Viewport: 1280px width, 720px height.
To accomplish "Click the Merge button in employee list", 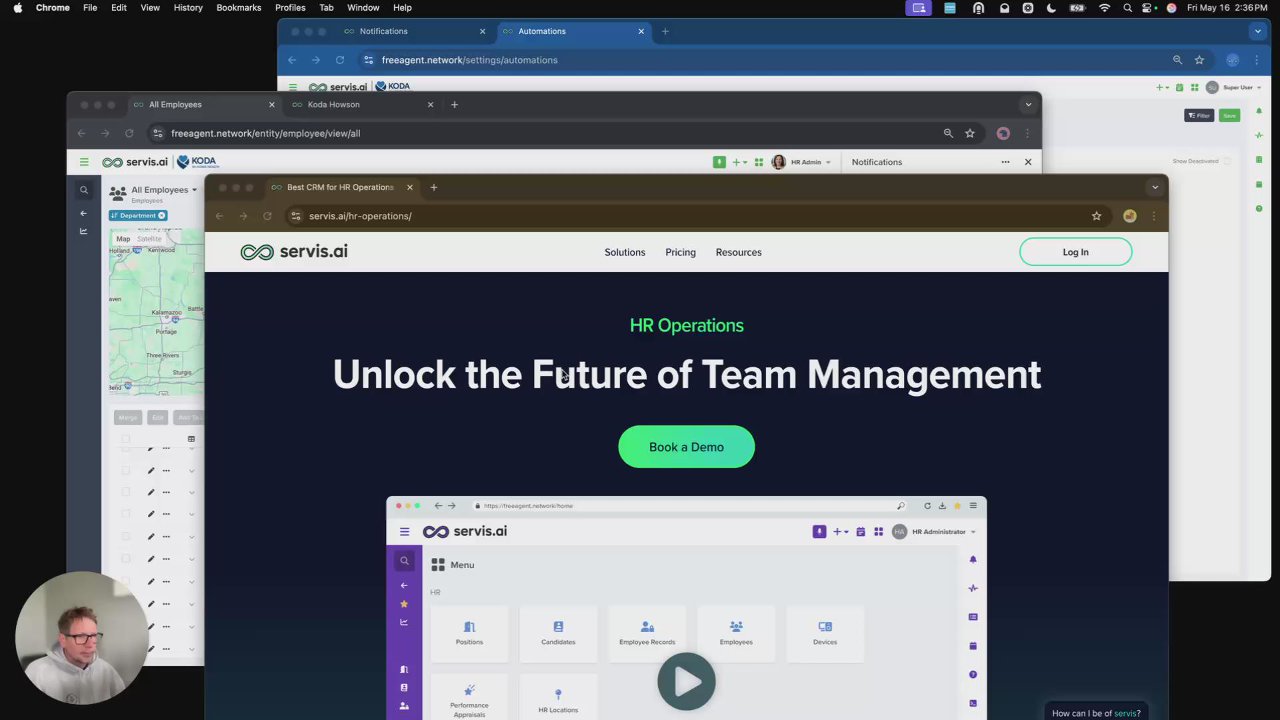I will pos(128,417).
